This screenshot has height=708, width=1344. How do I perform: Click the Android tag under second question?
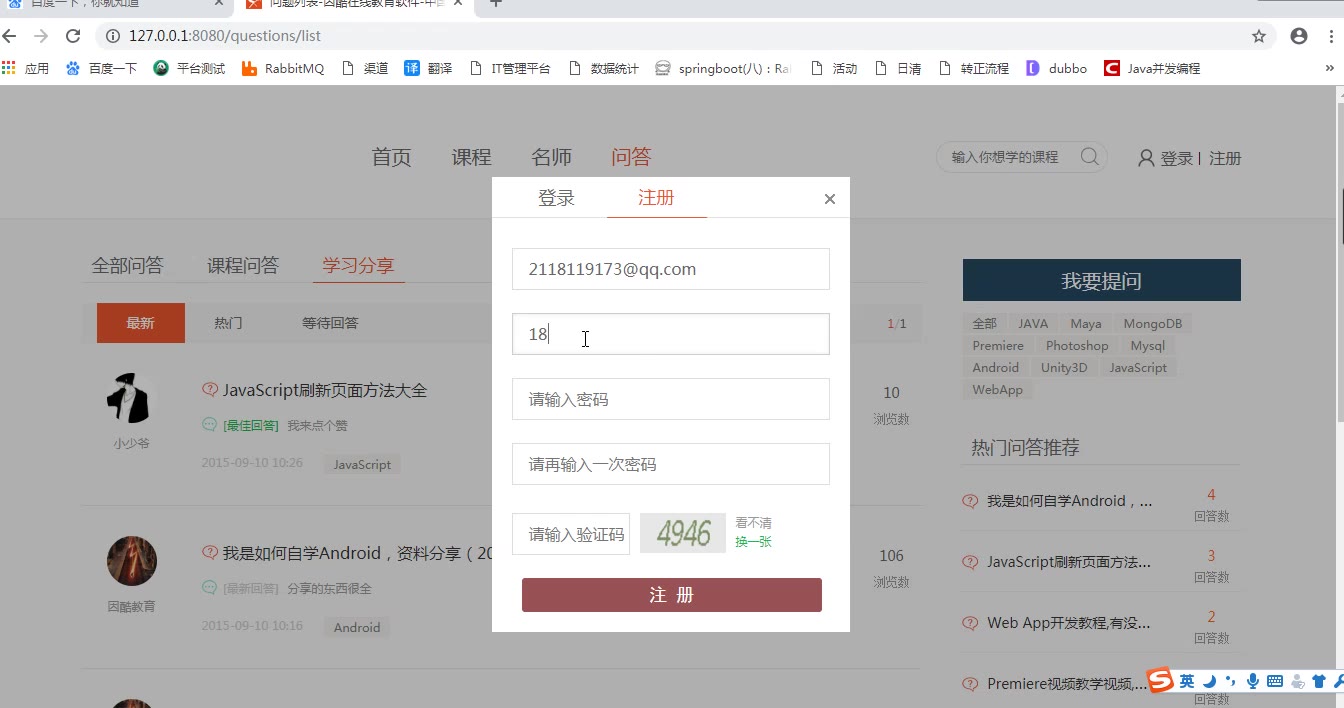click(357, 627)
